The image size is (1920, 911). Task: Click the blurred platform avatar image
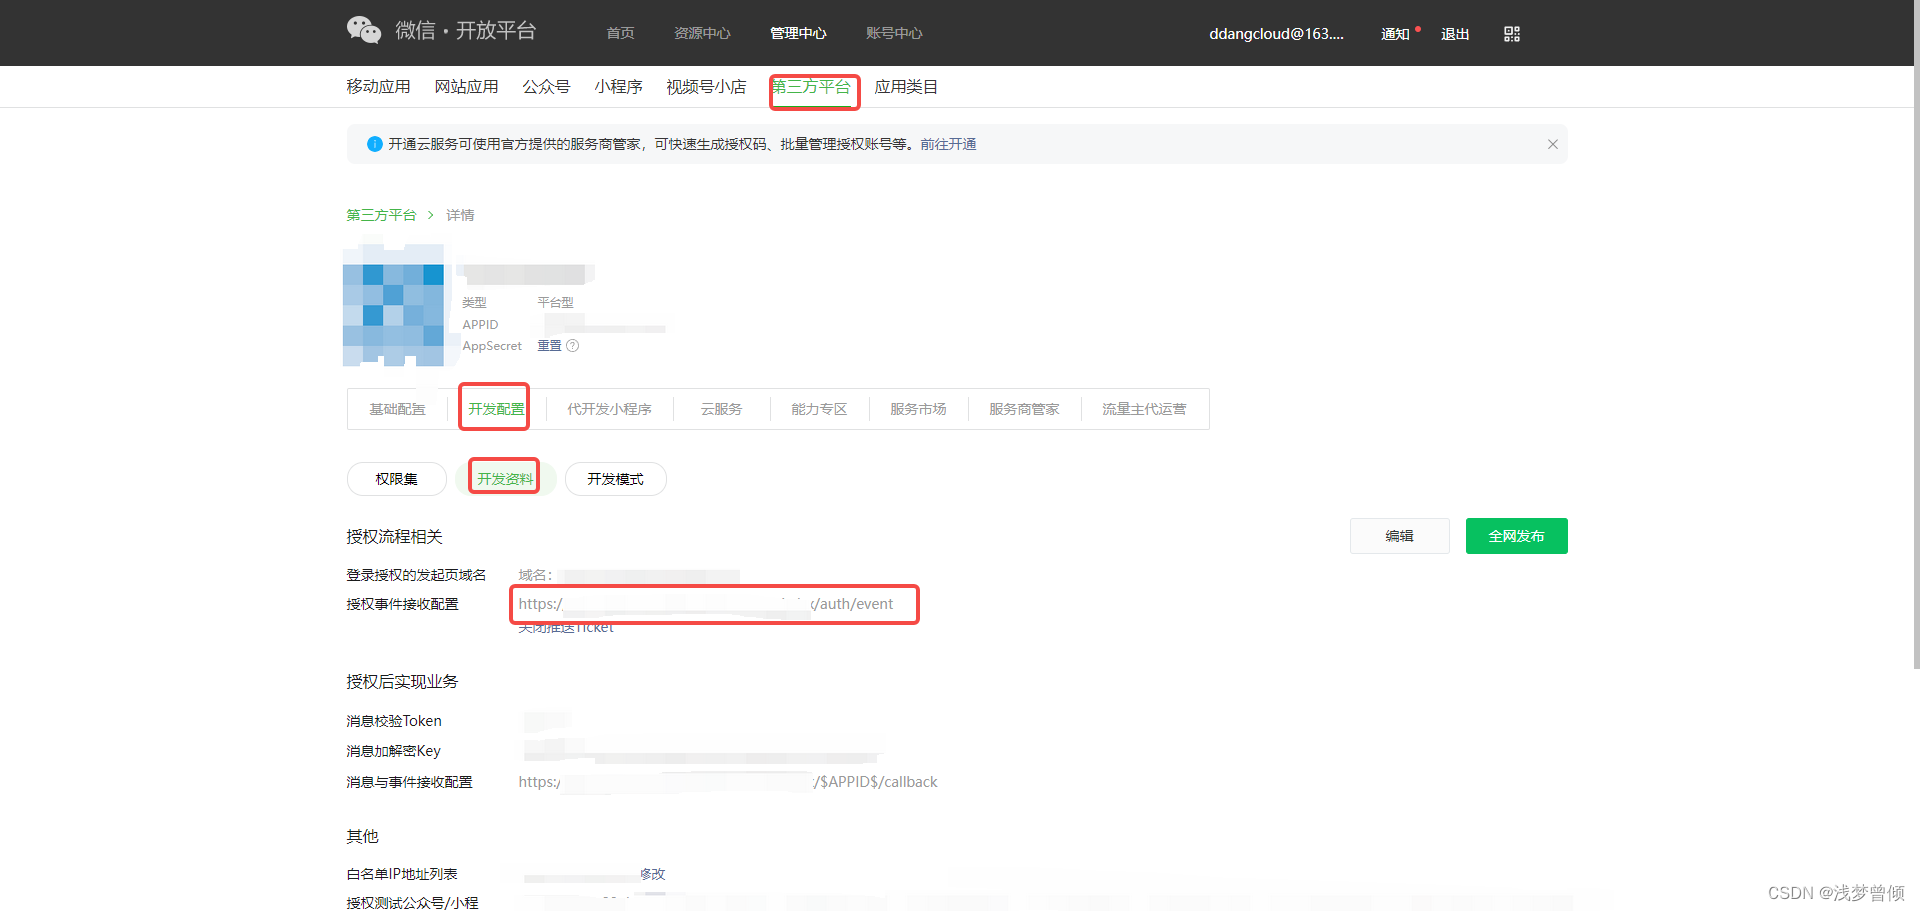point(393,305)
